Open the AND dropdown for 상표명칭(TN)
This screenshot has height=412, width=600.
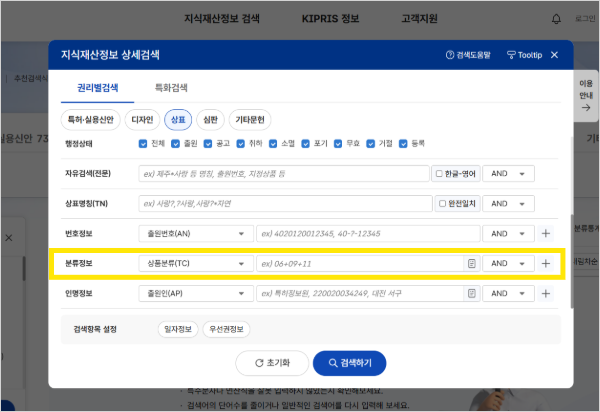tap(508, 204)
